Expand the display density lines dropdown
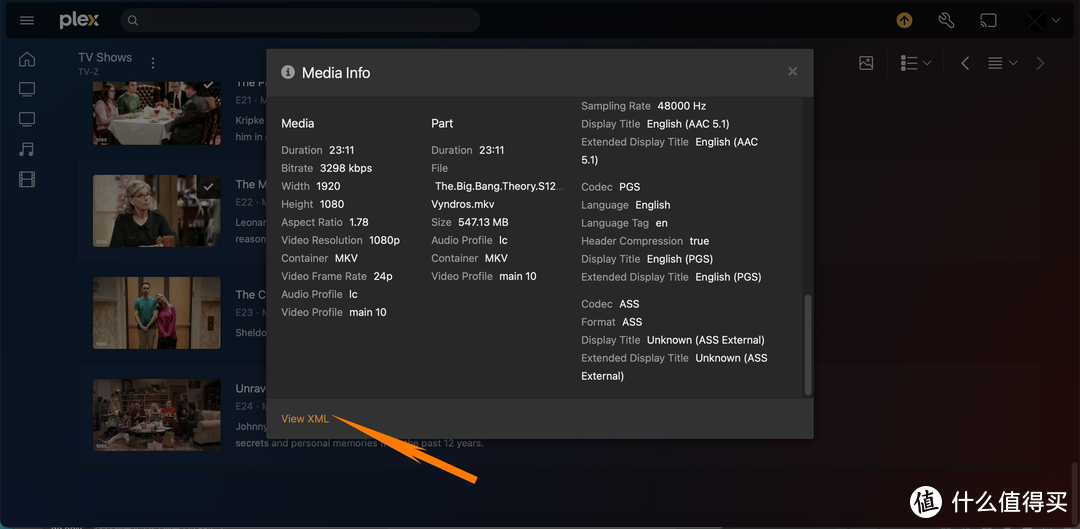Screen dimensions: 1080x529 [1002, 63]
